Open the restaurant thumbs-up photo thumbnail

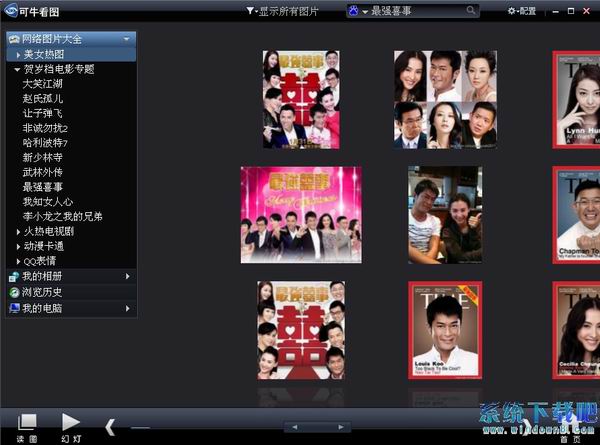(445, 215)
